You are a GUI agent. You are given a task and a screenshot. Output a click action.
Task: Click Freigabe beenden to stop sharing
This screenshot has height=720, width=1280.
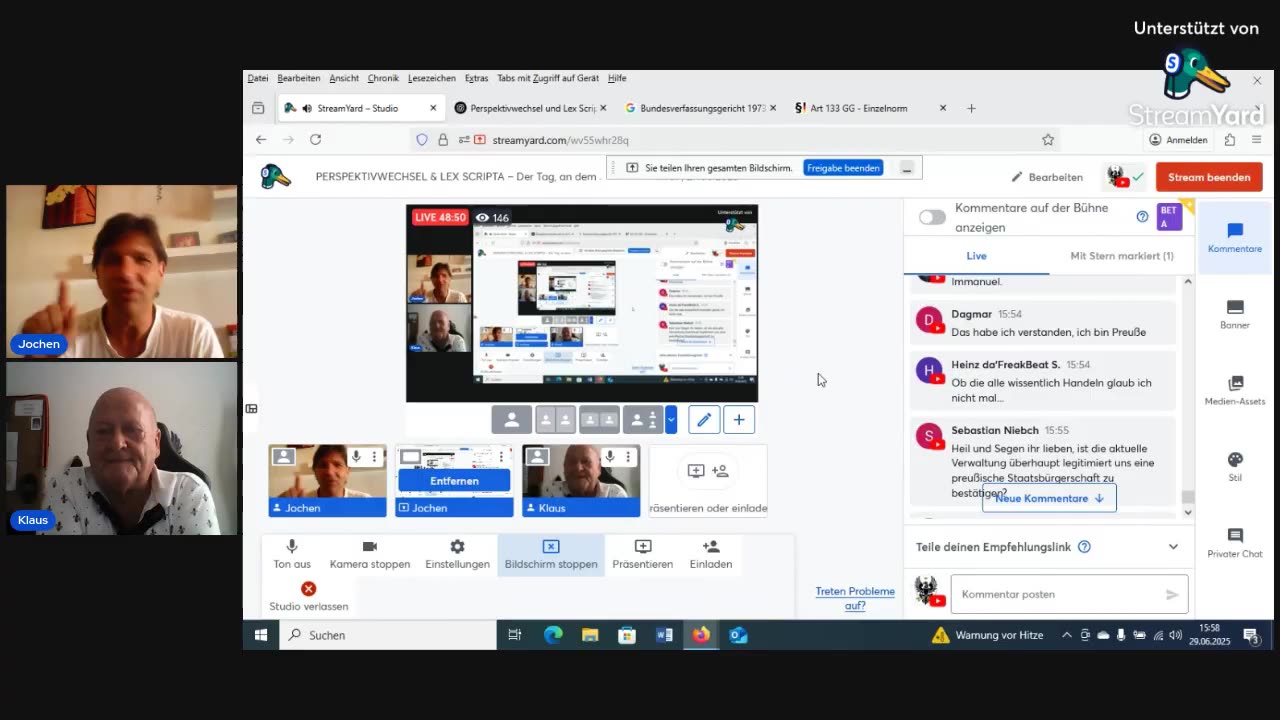[x=843, y=168]
